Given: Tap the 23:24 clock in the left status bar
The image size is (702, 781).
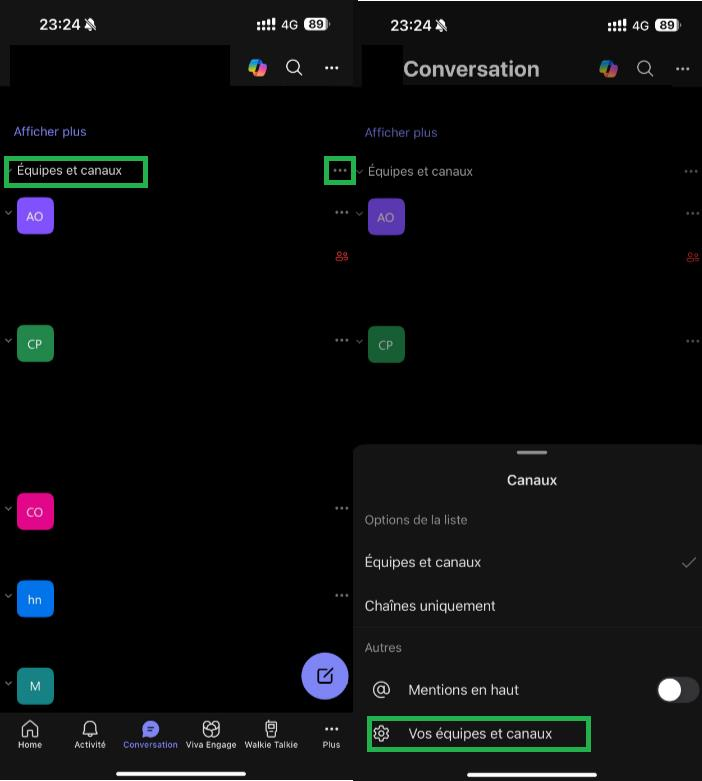Looking at the screenshot, I should [60, 24].
